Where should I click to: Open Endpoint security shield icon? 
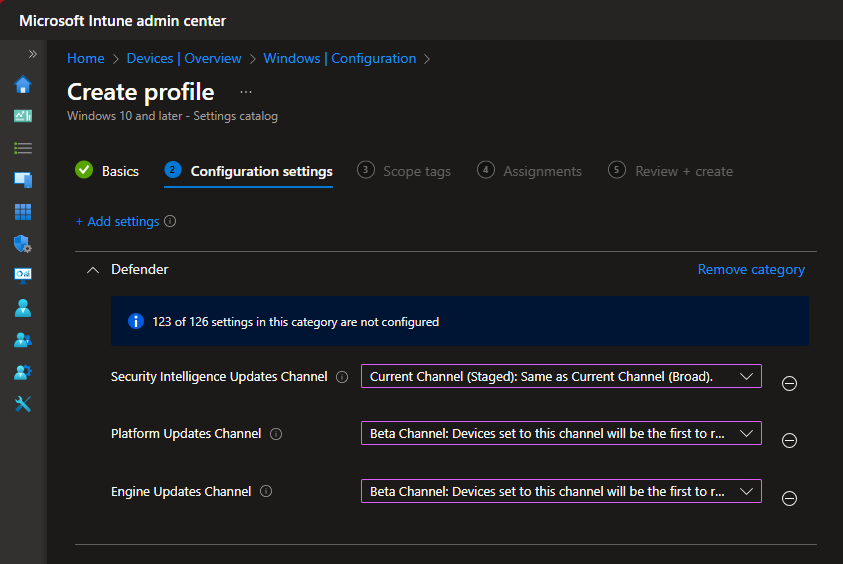(23, 244)
